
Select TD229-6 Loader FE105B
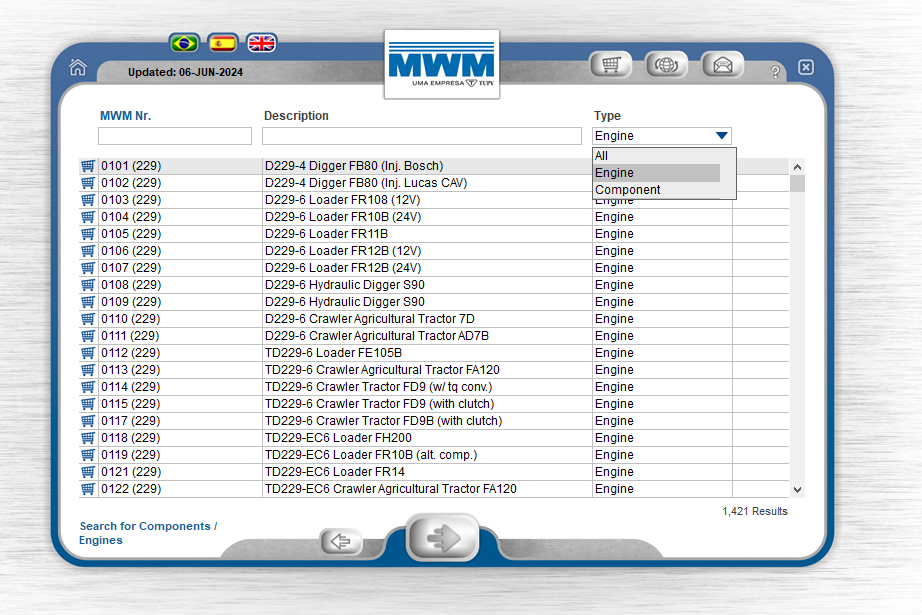coord(333,353)
